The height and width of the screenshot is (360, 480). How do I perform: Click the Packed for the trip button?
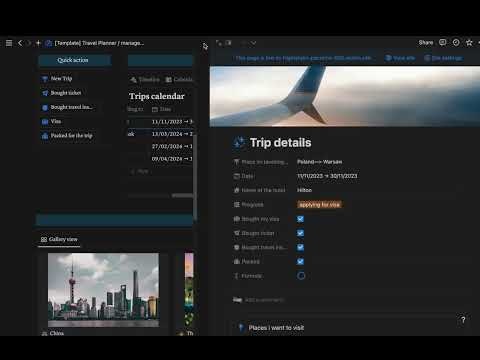(x=67, y=136)
